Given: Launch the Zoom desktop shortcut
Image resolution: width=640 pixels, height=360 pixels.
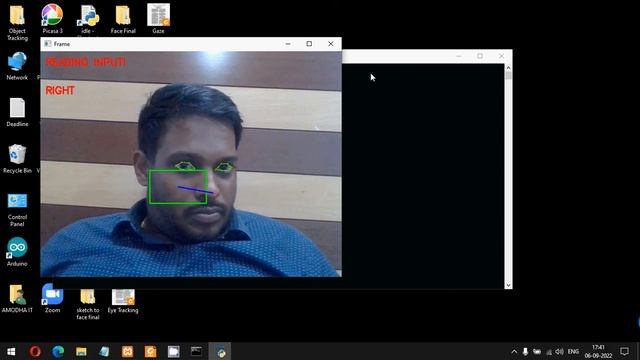Looking at the screenshot, I should 52,298.
